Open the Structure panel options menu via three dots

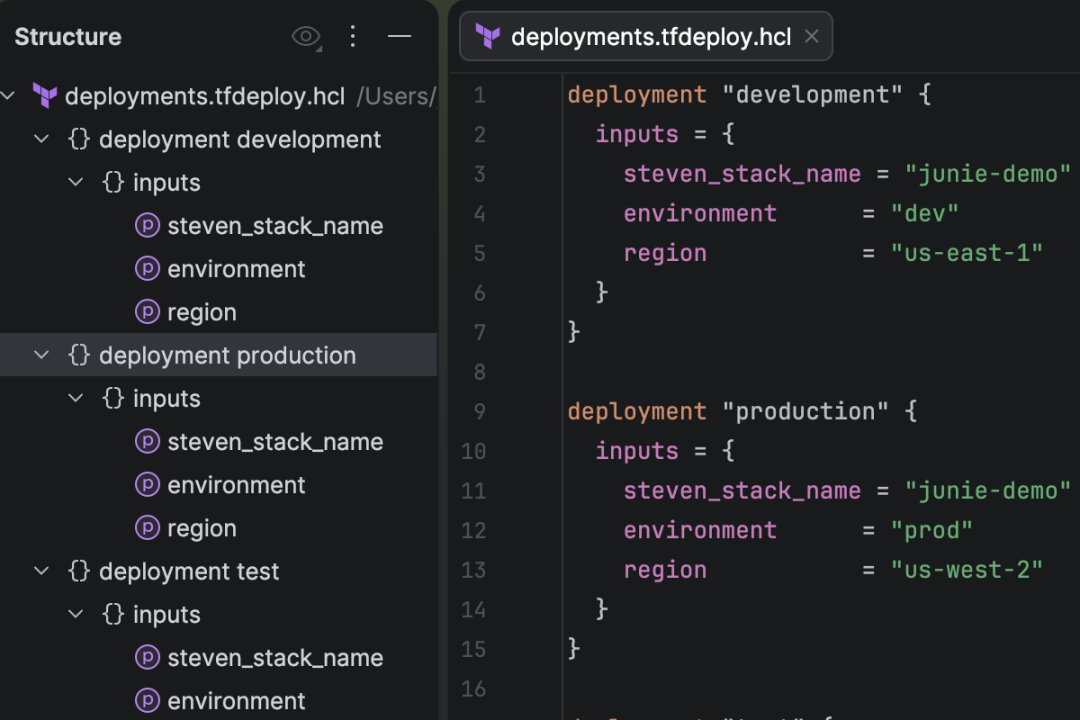pyautogui.click(x=353, y=36)
